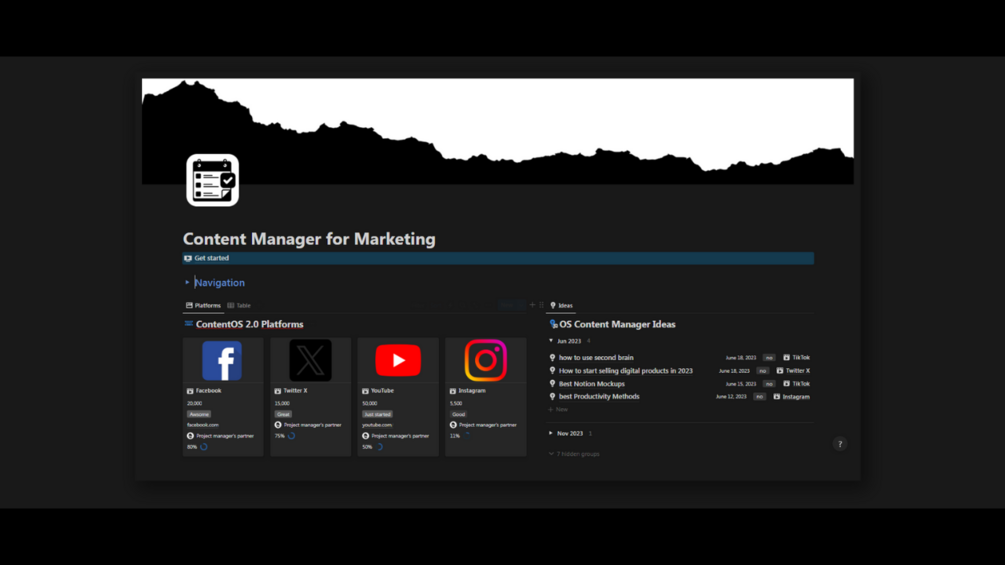Screen dimensions: 1005x565
Task: Click the person avatar icon on the Twitter X card
Action: point(278,425)
